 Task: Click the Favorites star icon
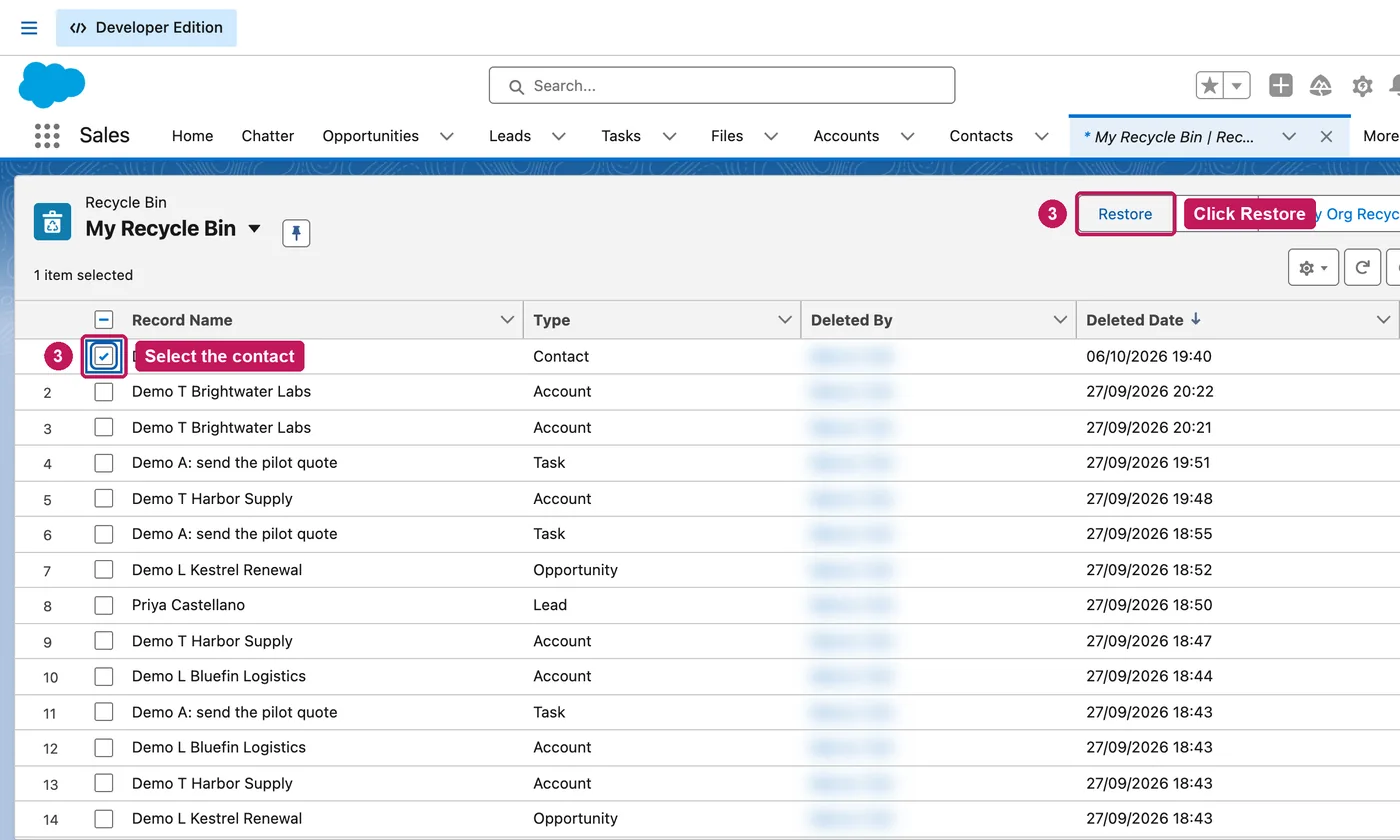(1210, 86)
